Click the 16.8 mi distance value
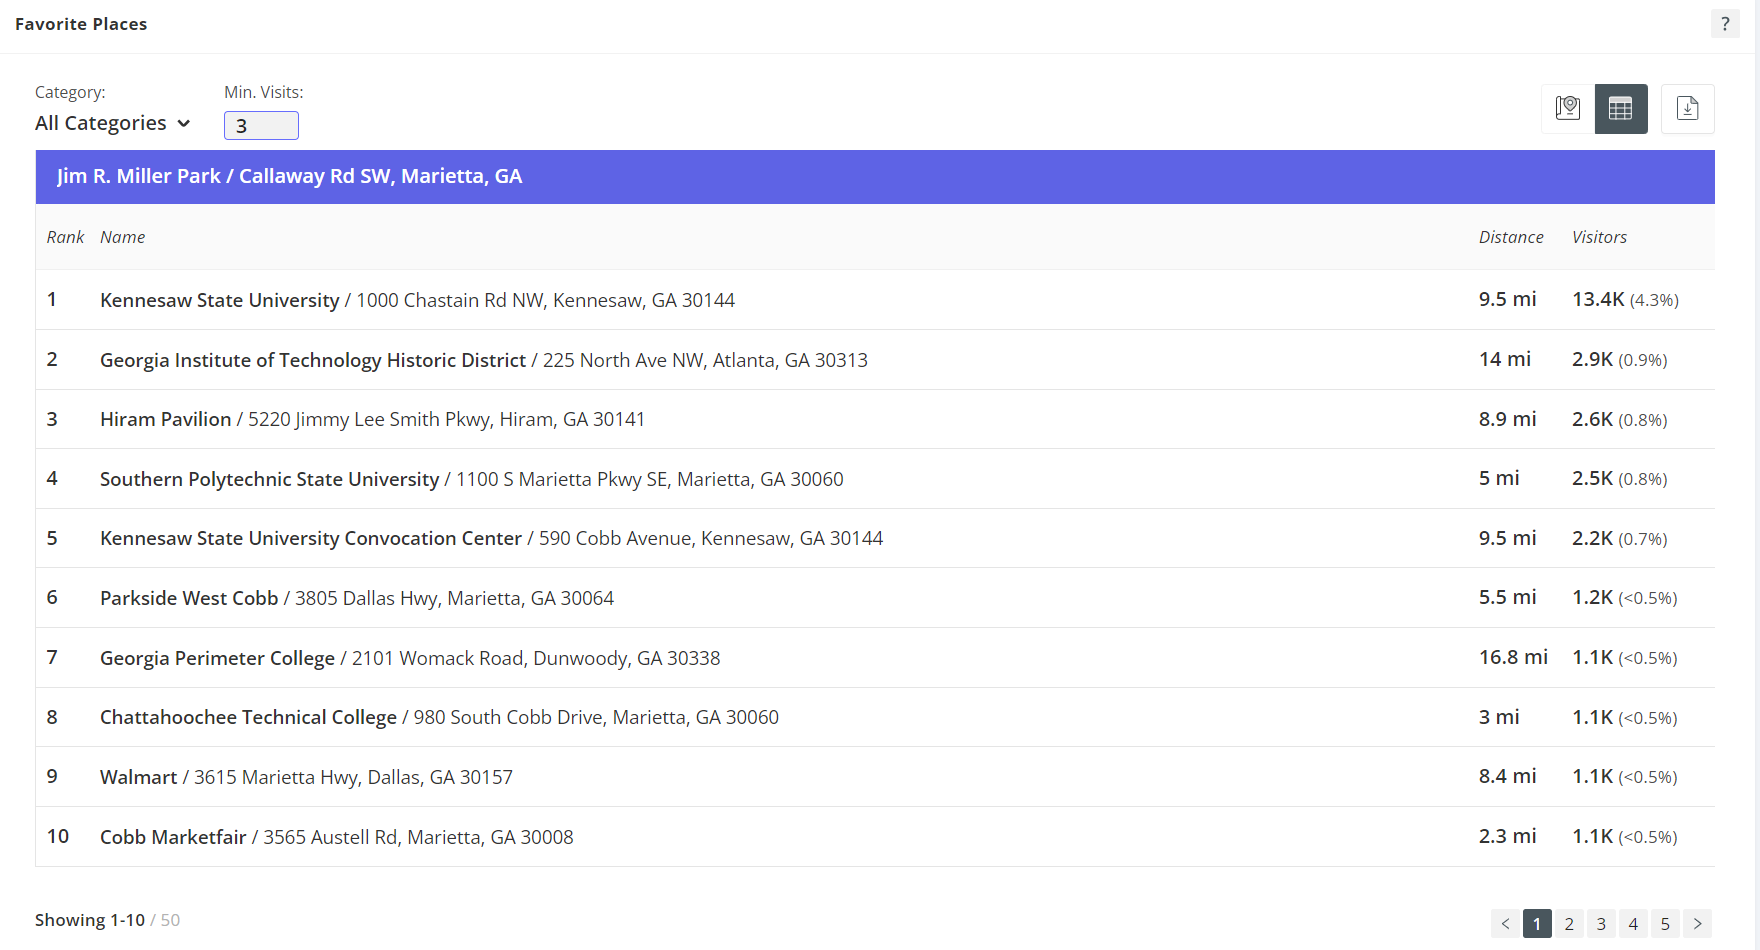 (1513, 657)
